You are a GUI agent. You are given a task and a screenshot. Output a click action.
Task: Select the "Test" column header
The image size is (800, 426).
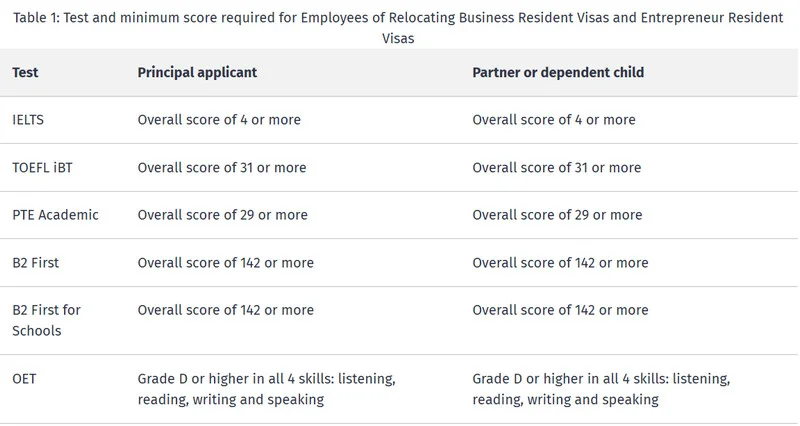pos(25,73)
